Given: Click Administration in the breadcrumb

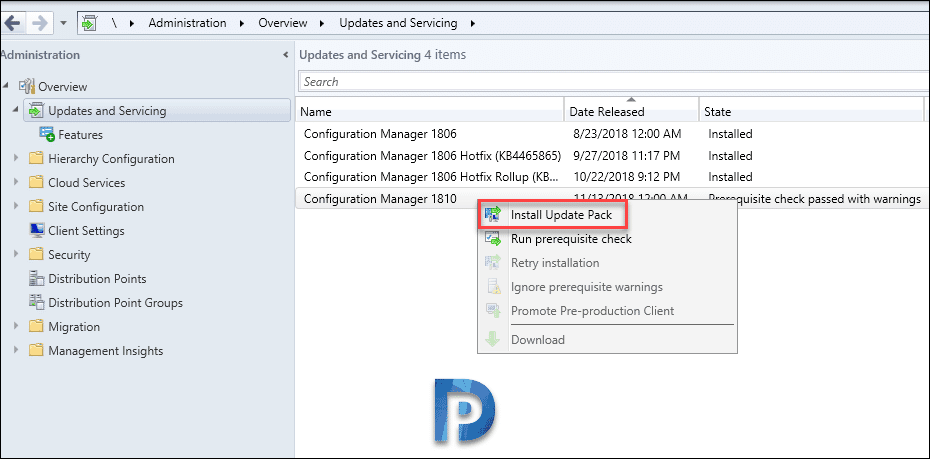Looking at the screenshot, I should (187, 23).
